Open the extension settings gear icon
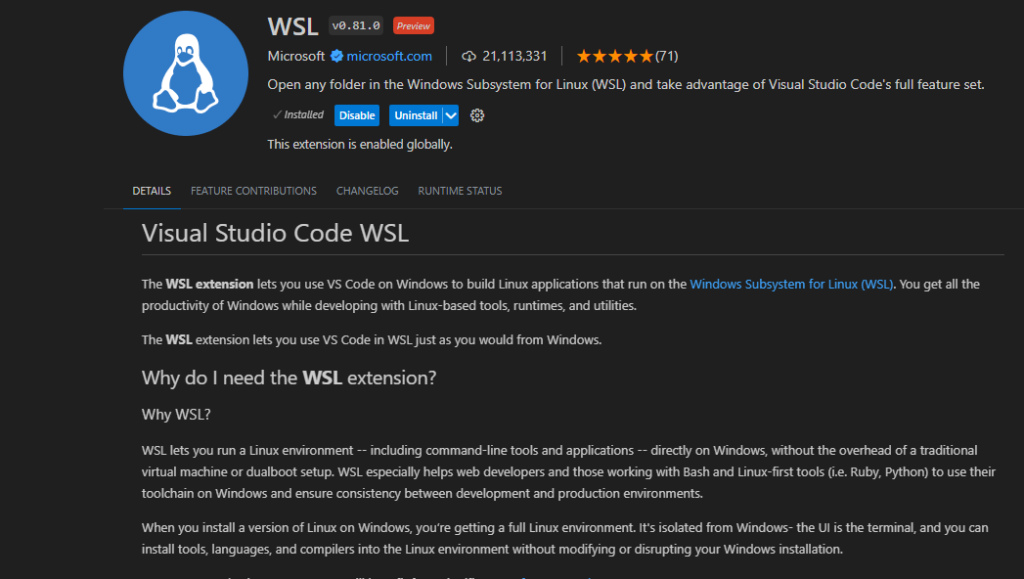 477,116
